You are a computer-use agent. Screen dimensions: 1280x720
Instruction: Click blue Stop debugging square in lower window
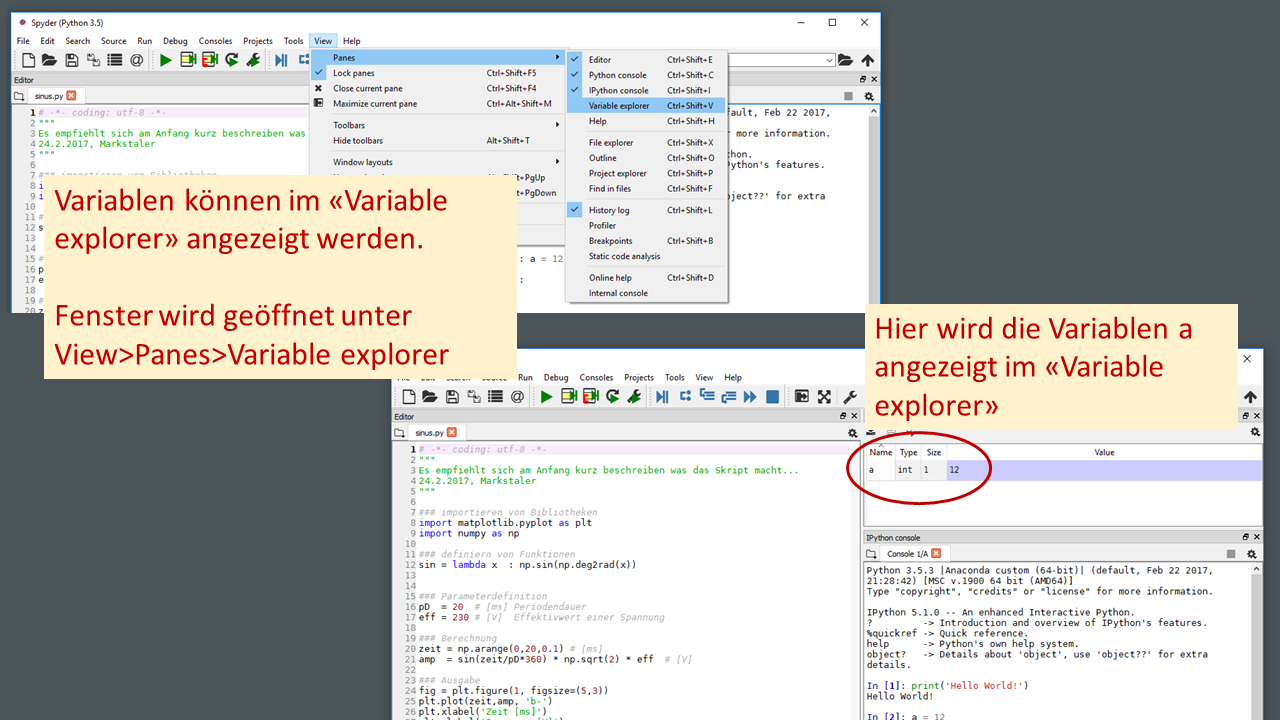772,397
